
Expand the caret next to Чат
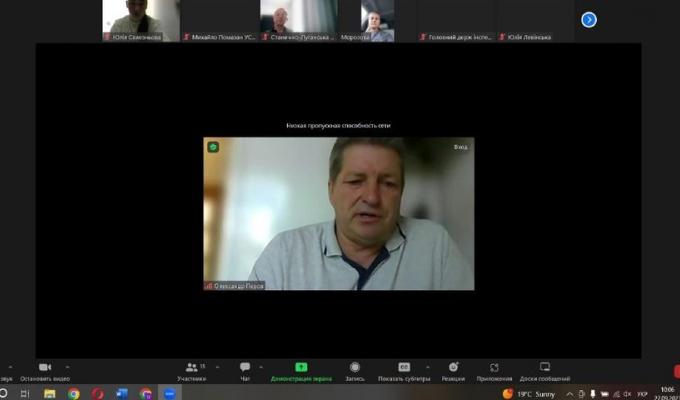tap(261, 367)
